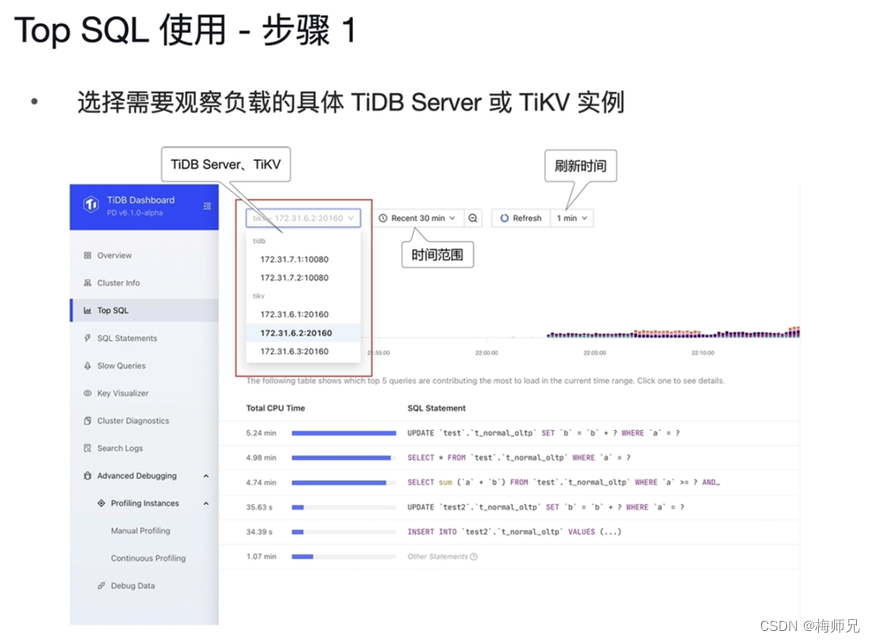Open the Key Visualizer eye icon
Viewport: 875px width, 642px height.
point(89,391)
